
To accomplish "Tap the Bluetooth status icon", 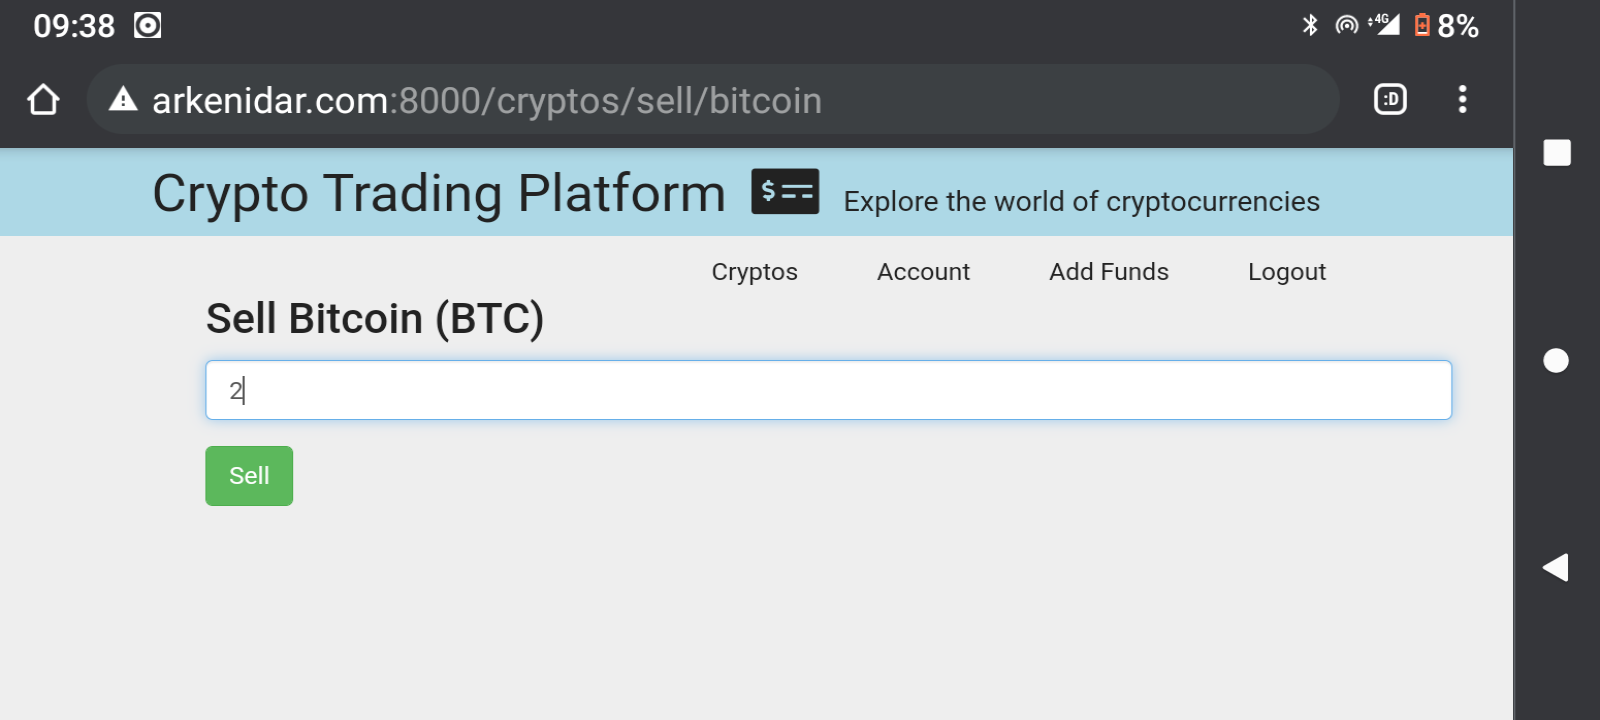I will (1310, 25).
